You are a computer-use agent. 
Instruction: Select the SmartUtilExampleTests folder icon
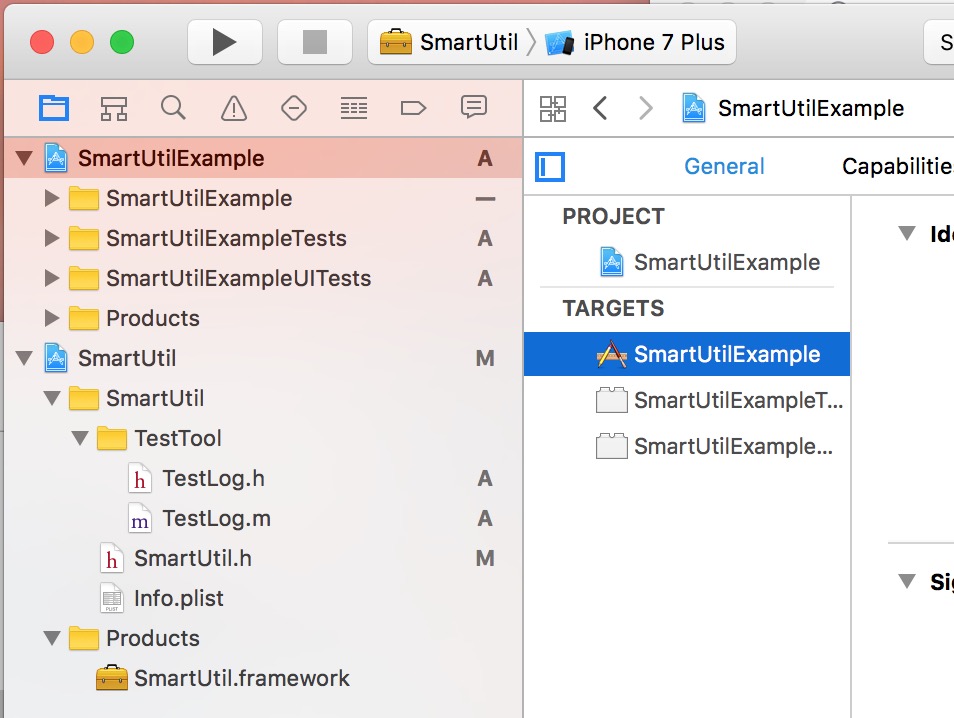(84, 239)
